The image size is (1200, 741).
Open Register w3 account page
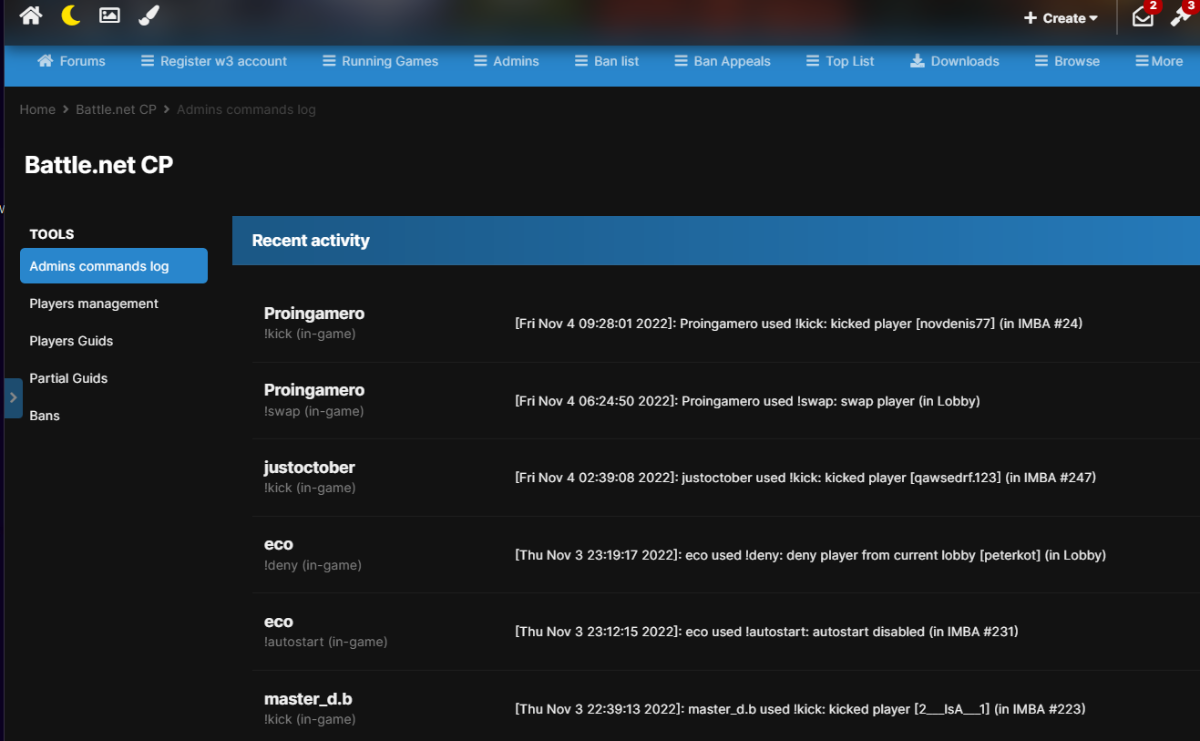coord(213,61)
